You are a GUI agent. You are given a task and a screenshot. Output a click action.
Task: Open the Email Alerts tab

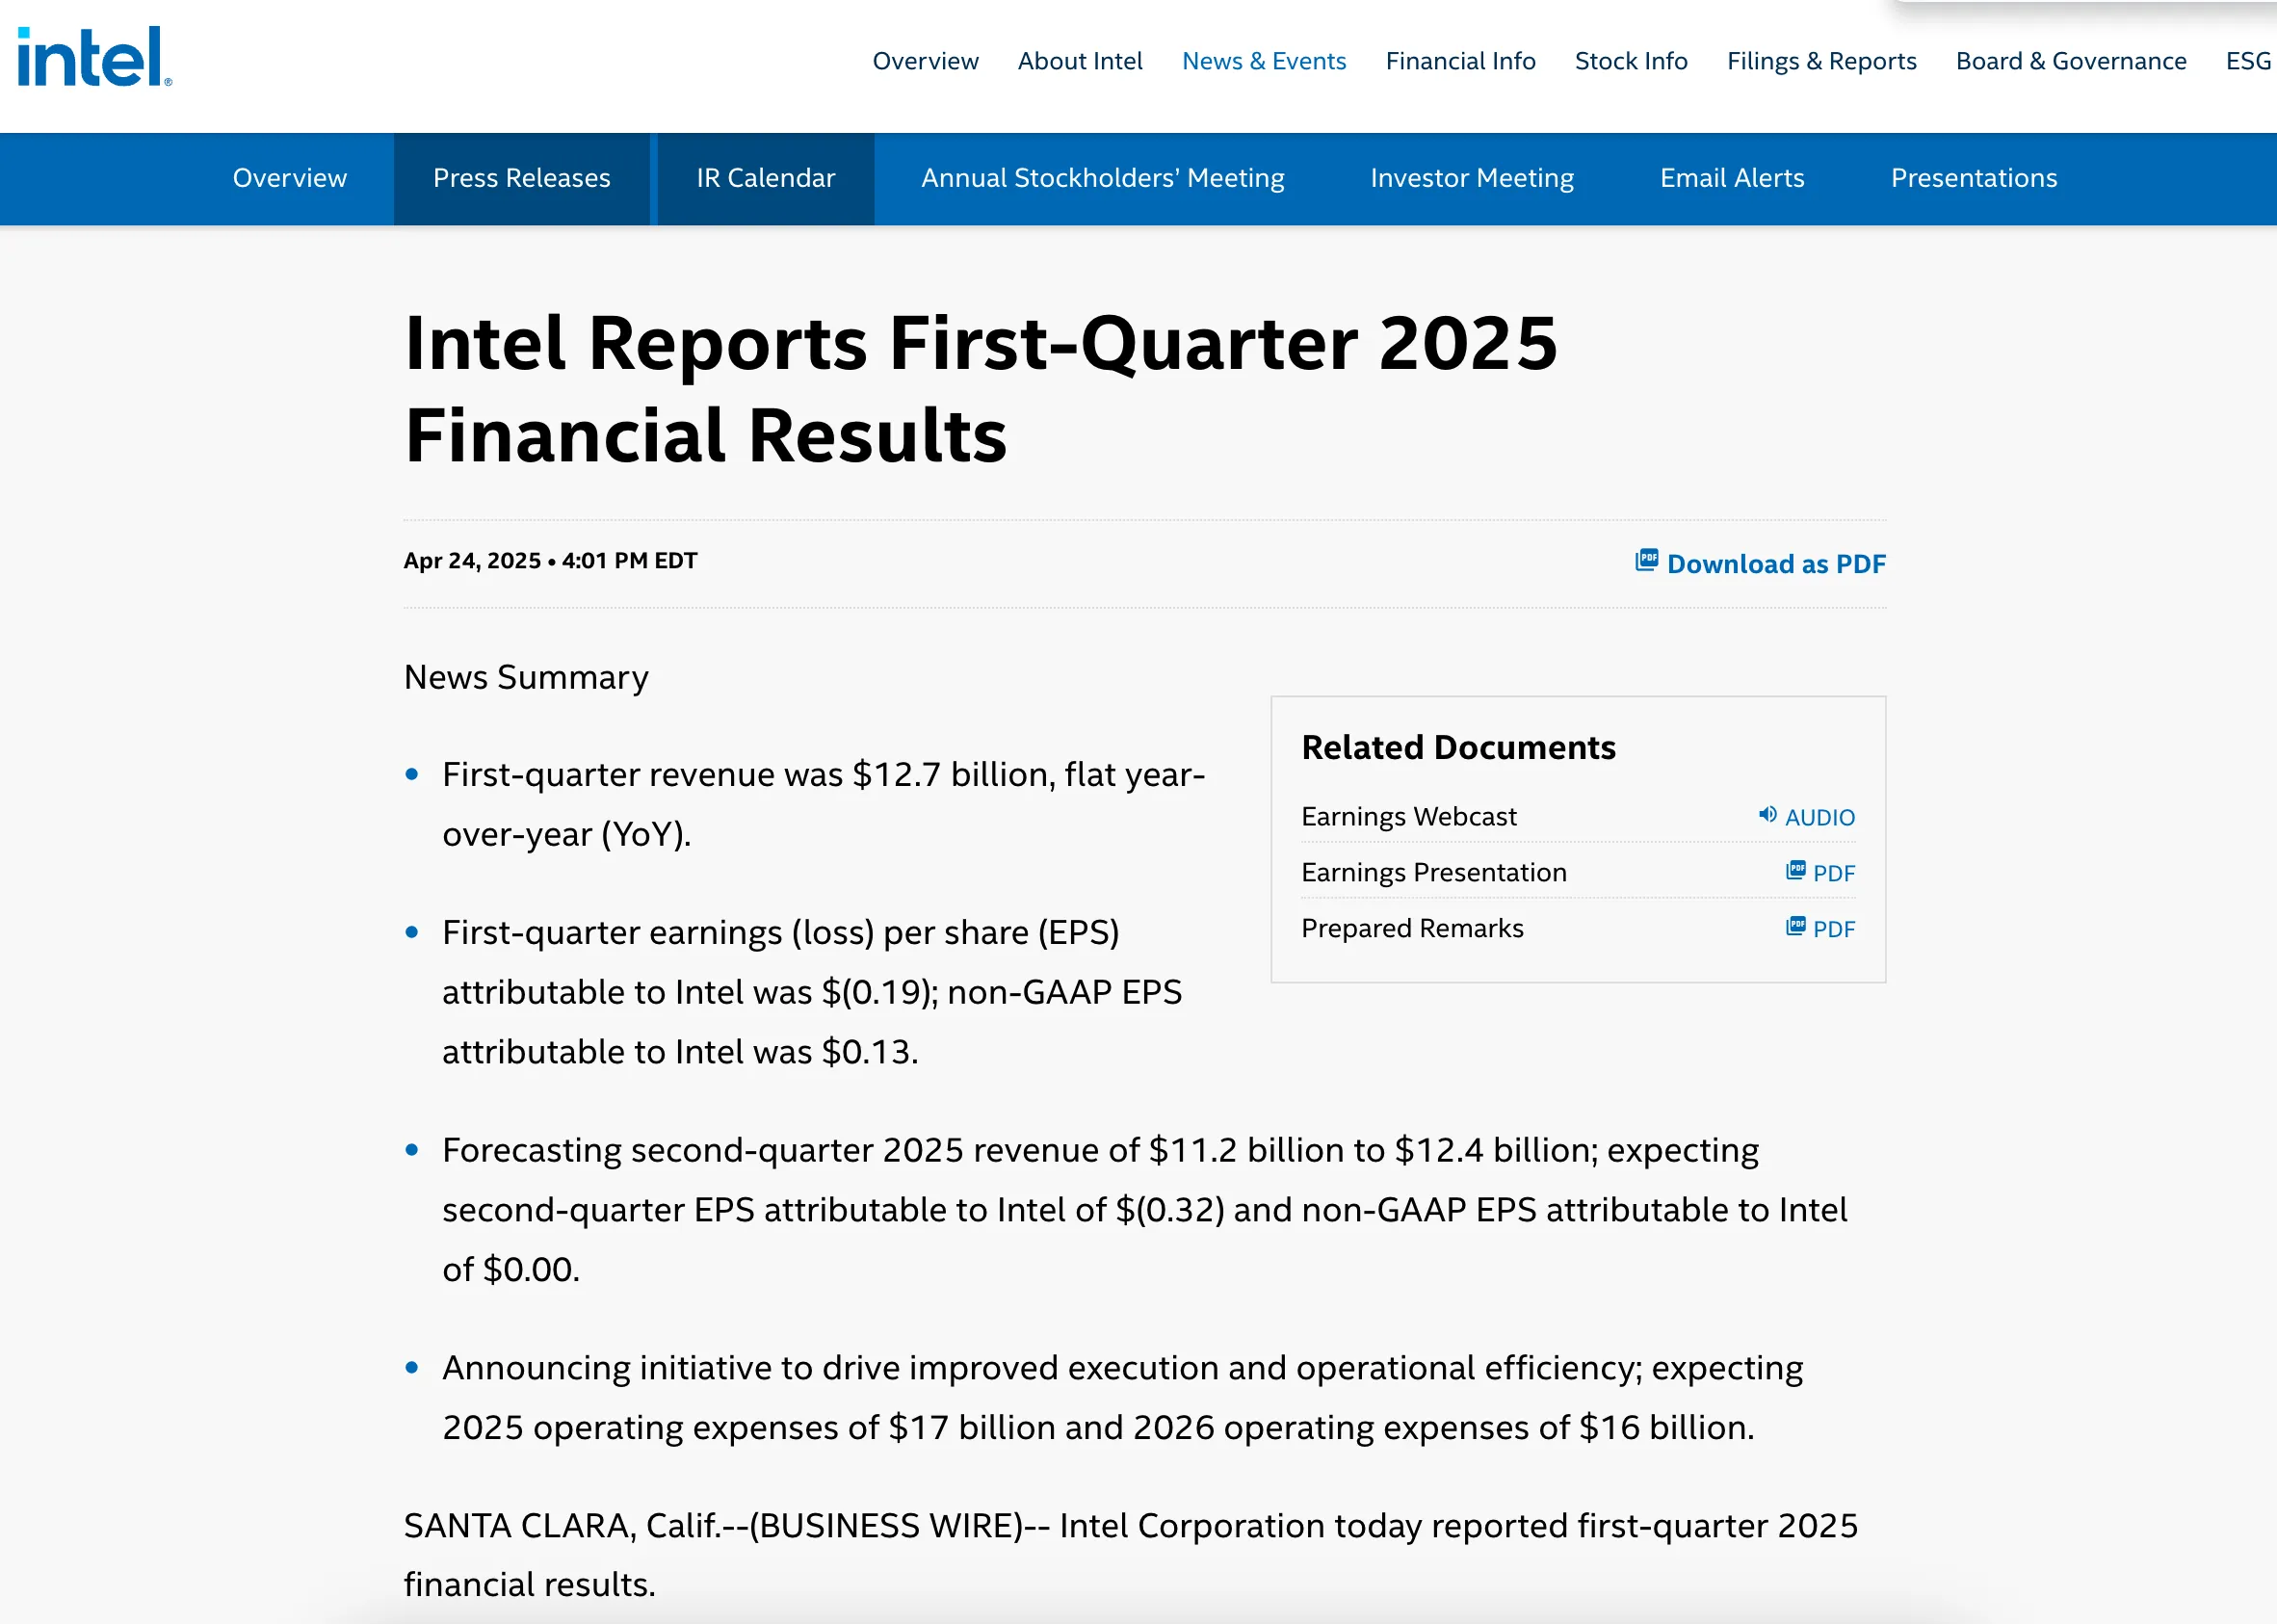(1732, 178)
